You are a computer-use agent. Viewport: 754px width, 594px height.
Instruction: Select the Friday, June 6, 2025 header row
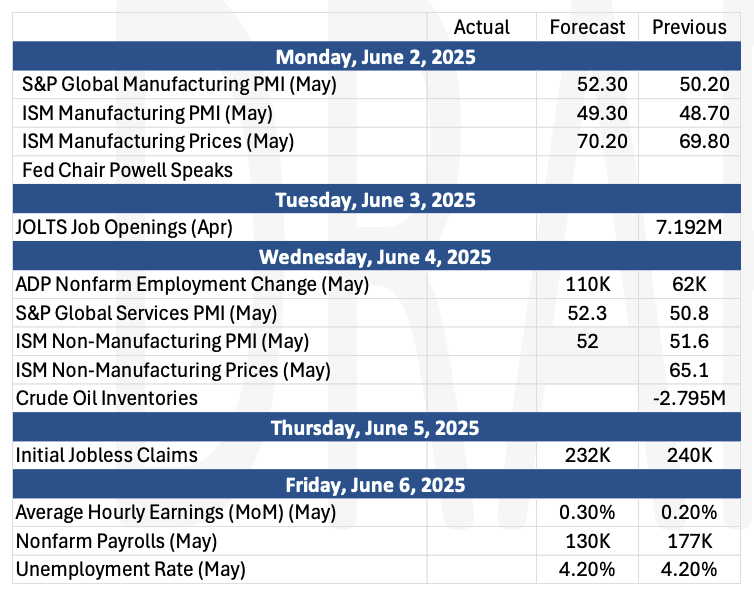click(x=377, y=484)
